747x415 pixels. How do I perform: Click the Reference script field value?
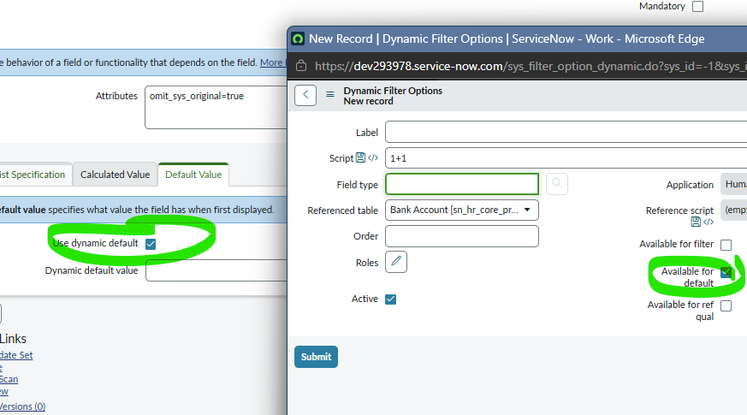click(x=734, y=210)
